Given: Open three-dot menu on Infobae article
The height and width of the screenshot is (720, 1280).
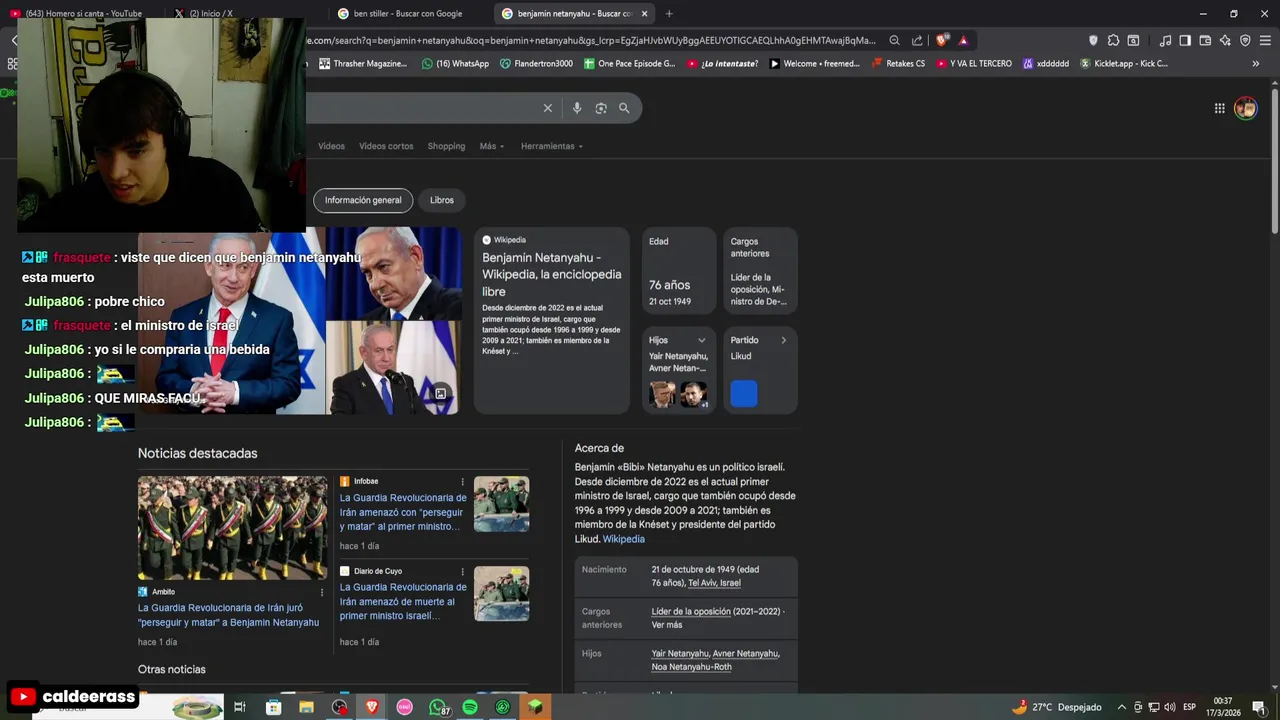Looking at the screenshot, I should coord(462,482).
